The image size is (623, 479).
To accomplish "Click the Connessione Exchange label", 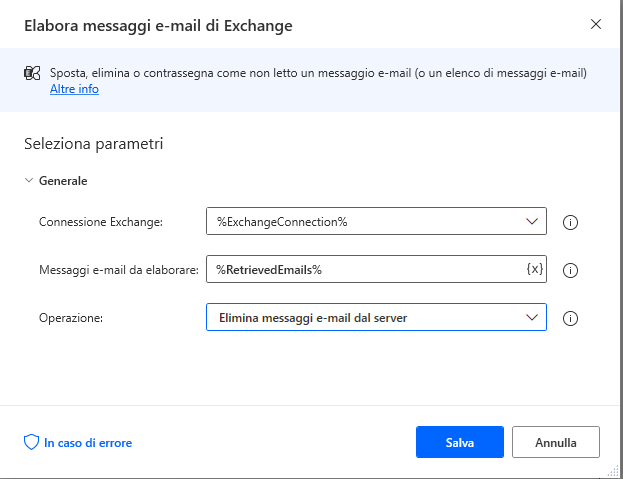I will click(101, 222).
